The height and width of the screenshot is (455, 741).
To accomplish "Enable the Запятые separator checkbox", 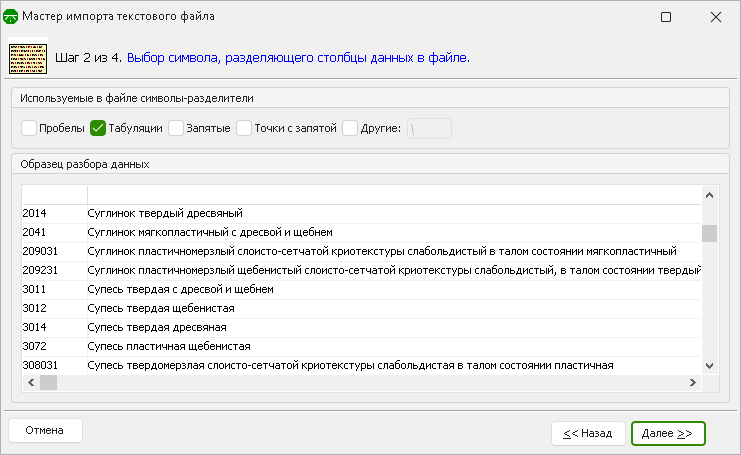I will click(x=176, y=128).
